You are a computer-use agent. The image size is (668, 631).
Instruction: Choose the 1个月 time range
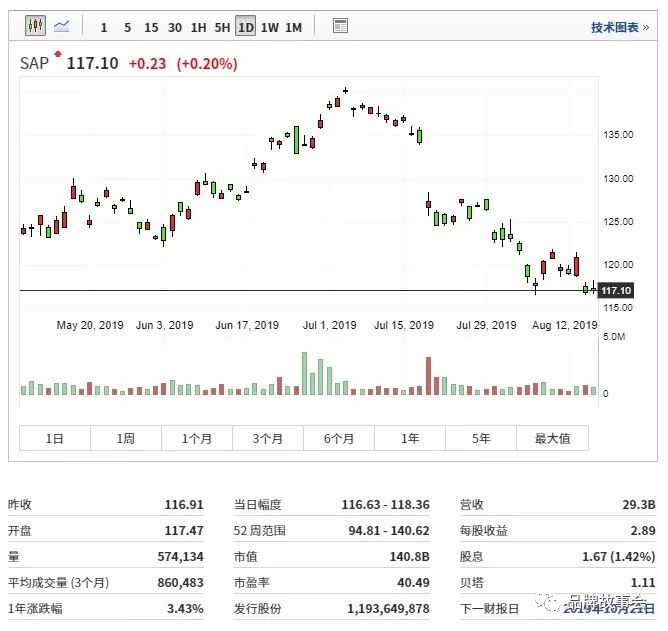197,438
